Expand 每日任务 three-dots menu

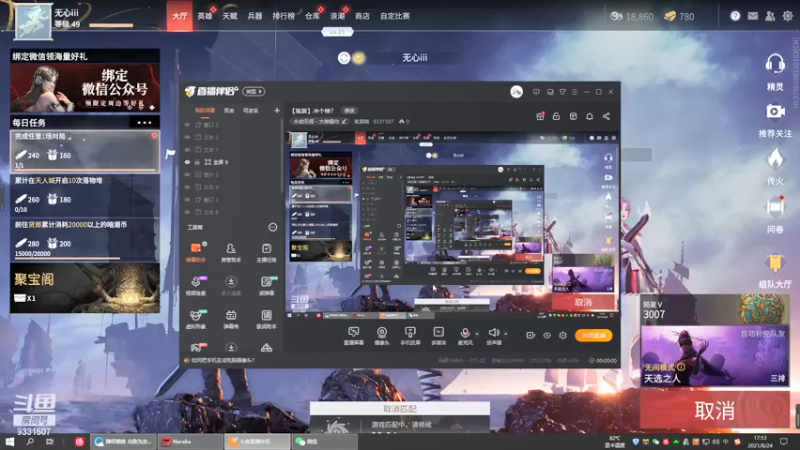point(144,122)
